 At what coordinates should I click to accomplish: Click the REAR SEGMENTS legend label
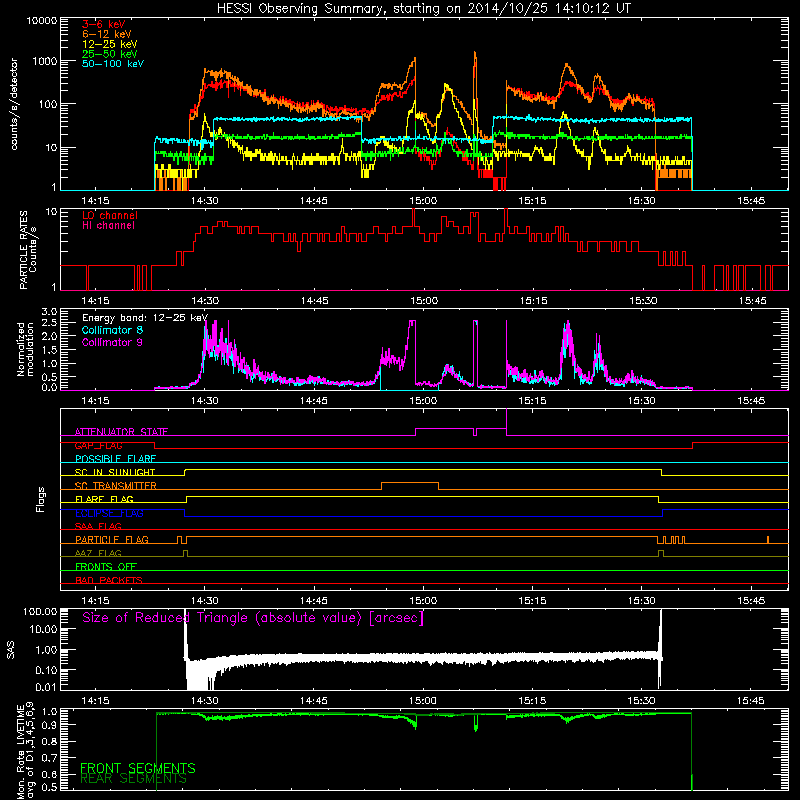tap(134, 779)
